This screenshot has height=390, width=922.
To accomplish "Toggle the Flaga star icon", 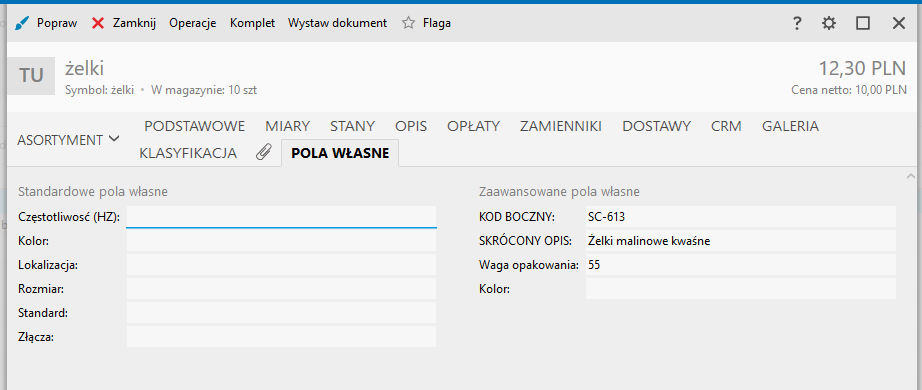I will [x=408, y=23].
